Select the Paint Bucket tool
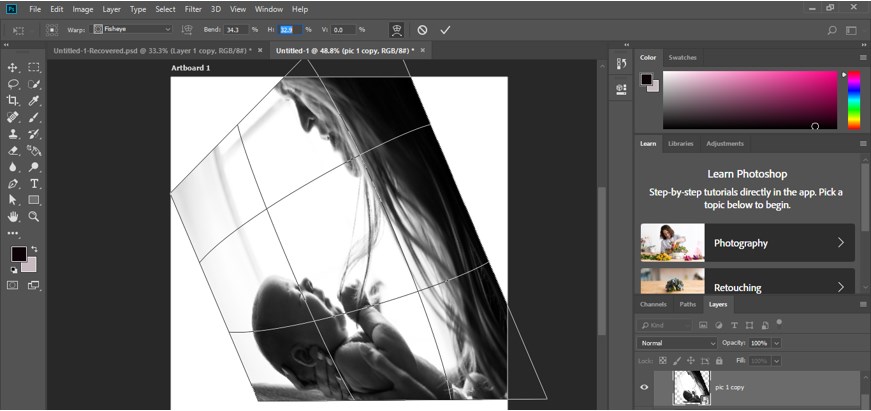The image size is (871, 411). click(34, 151)
